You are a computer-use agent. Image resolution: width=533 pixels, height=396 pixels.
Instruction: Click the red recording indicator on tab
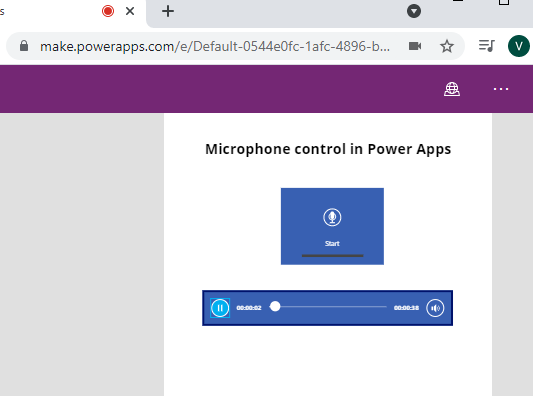point(108,11)
